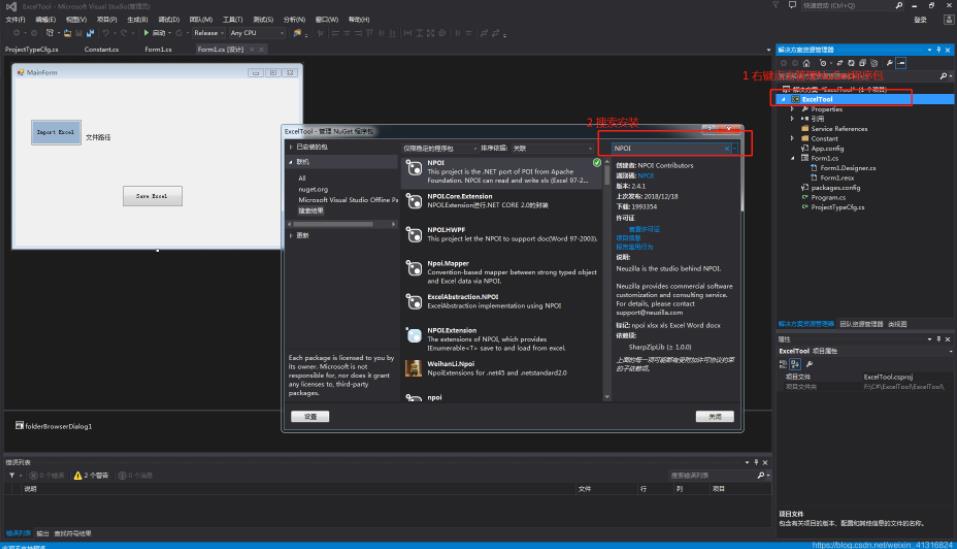Screen dimensions: 957x549
Task: Click the alphabetical sort icon in Properties panel
Action: point(795,364)
